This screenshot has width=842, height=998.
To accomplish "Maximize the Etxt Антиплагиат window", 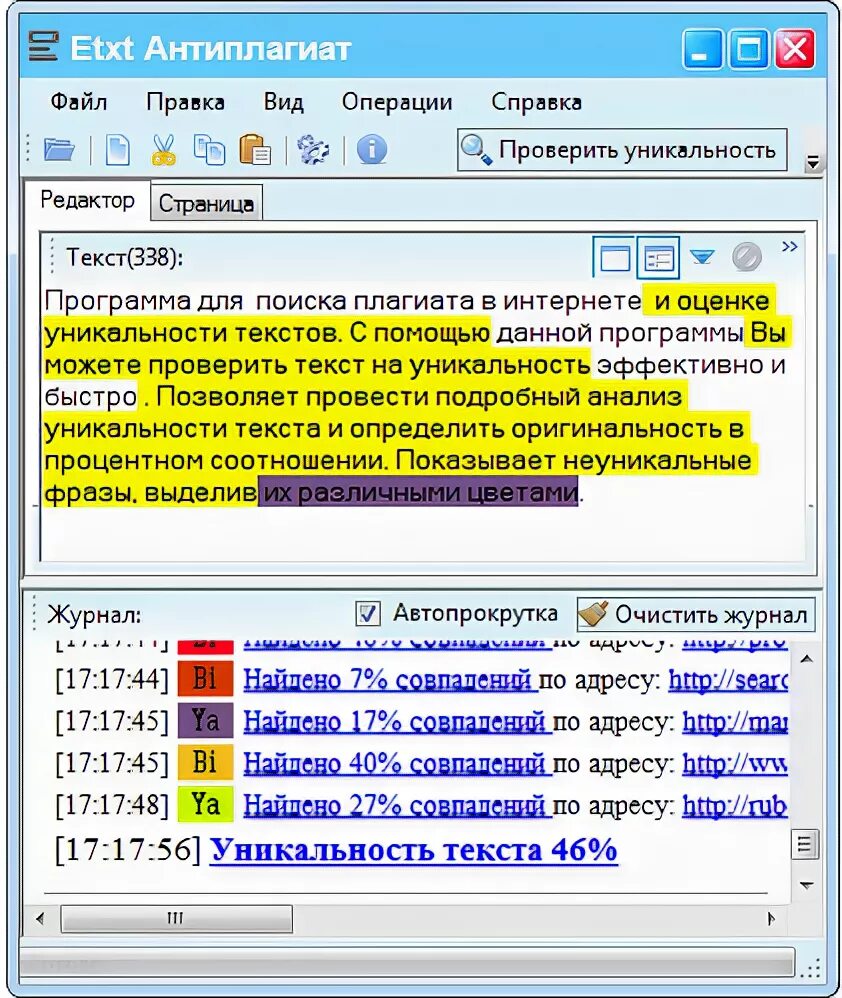I will pyautogui.click(x=748, y=48).
